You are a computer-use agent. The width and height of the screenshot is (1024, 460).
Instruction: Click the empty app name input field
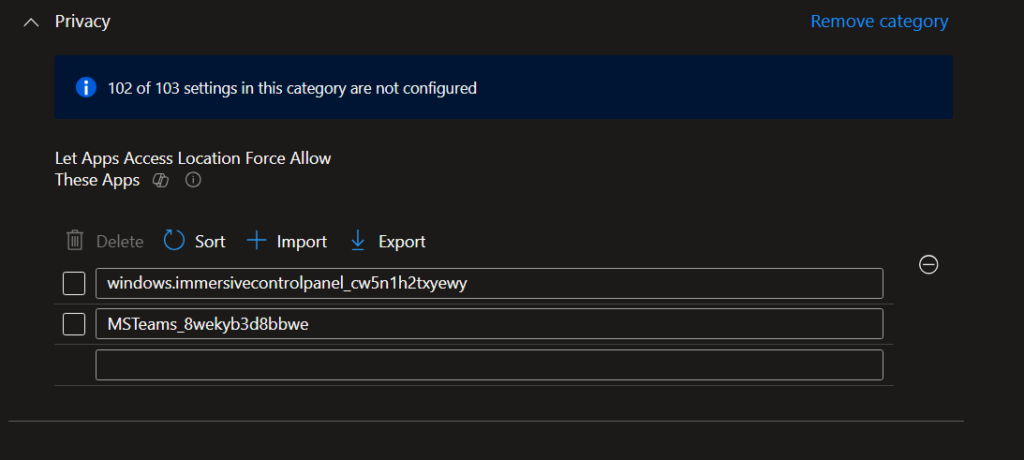[x=489, y=364]
